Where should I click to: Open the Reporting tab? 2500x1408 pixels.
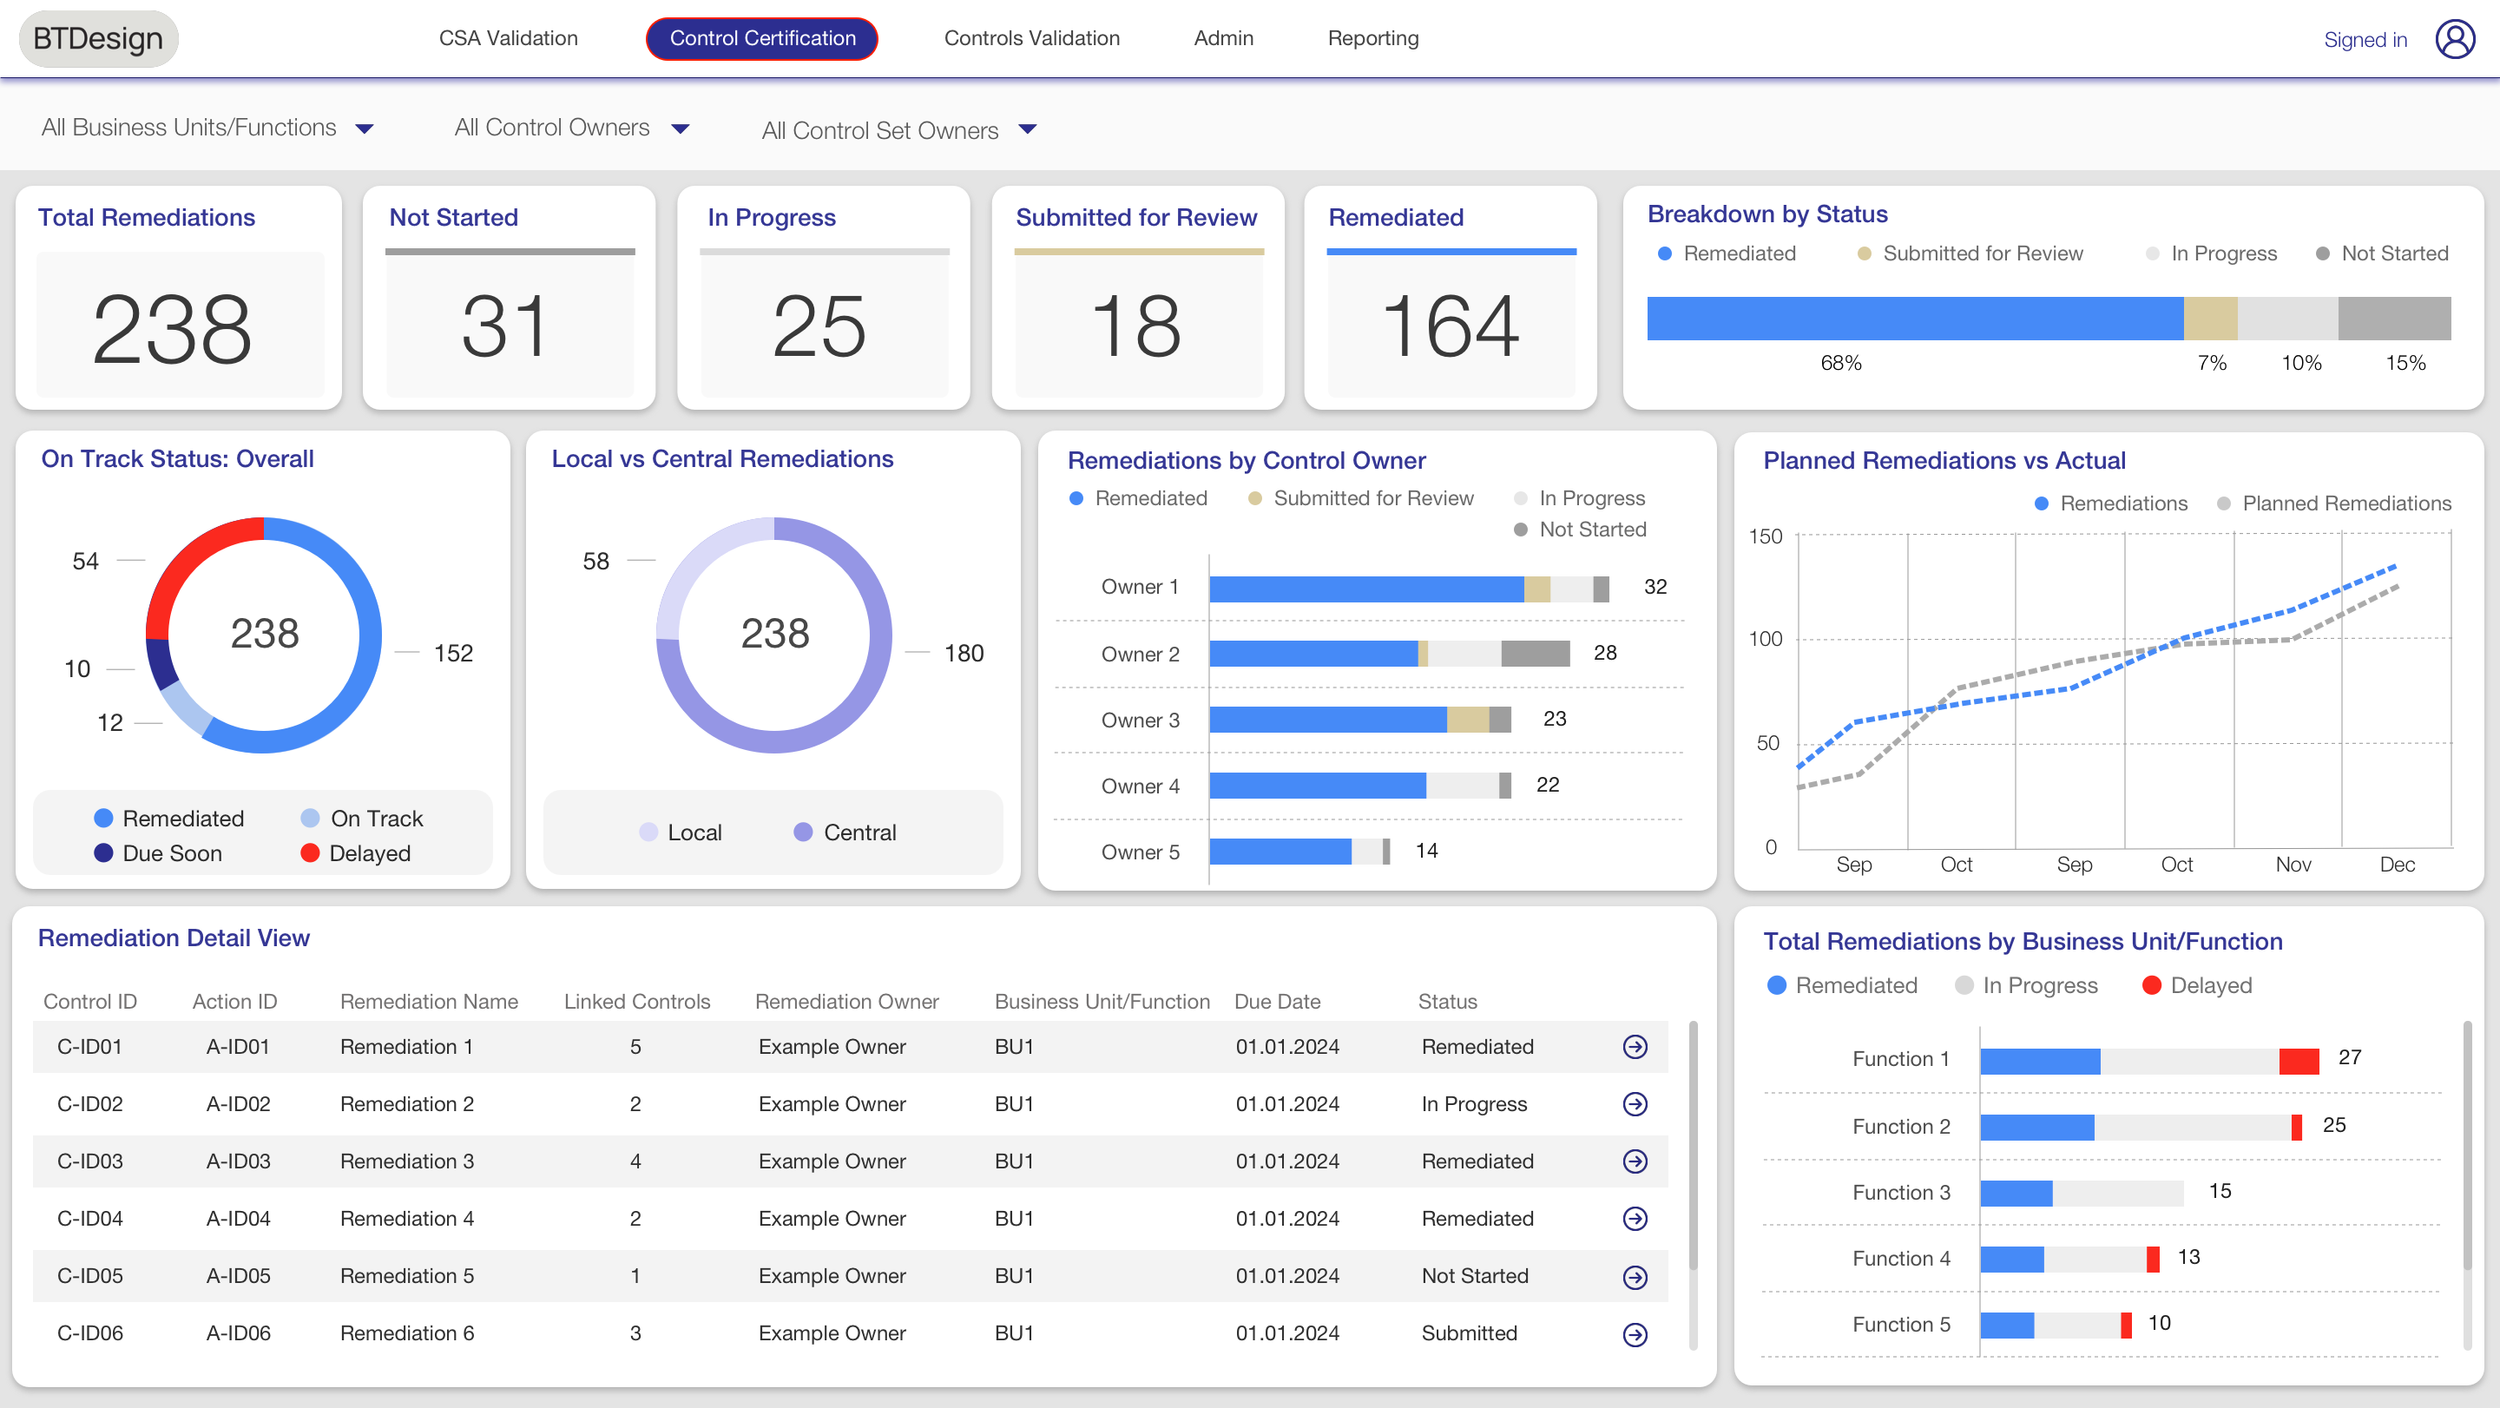click(1373, 38)
